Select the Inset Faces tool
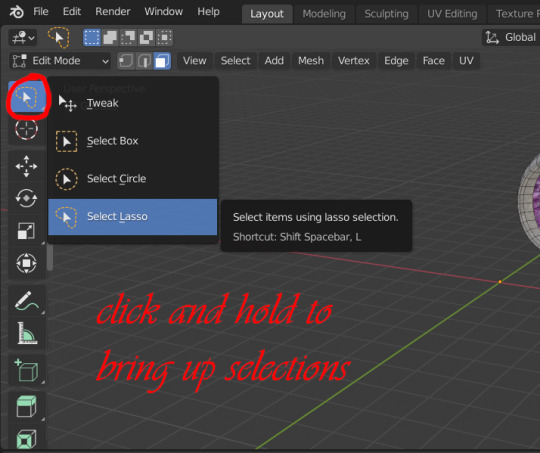The width and height of the screenshot is (540, 453). [x=27, y=439]
